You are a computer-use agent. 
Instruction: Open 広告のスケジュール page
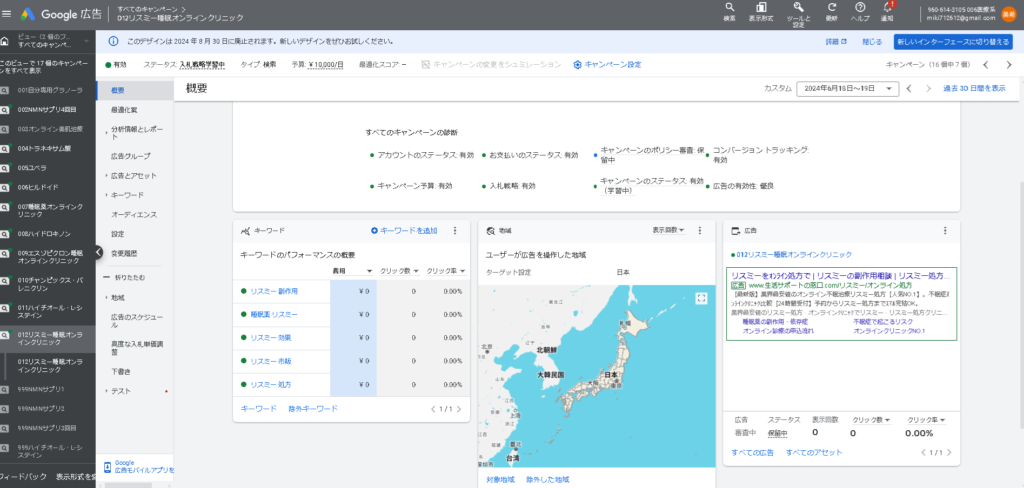(x=137, y=321)
